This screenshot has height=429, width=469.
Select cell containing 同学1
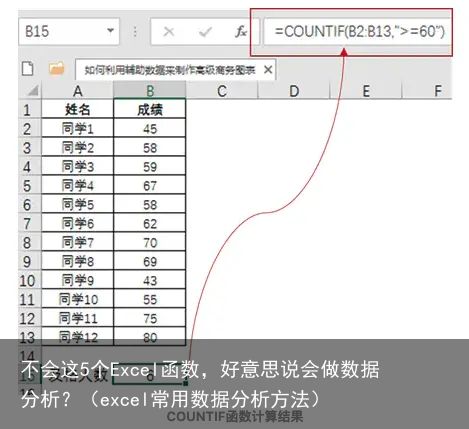pyautogui.click(x=77, y=128)
